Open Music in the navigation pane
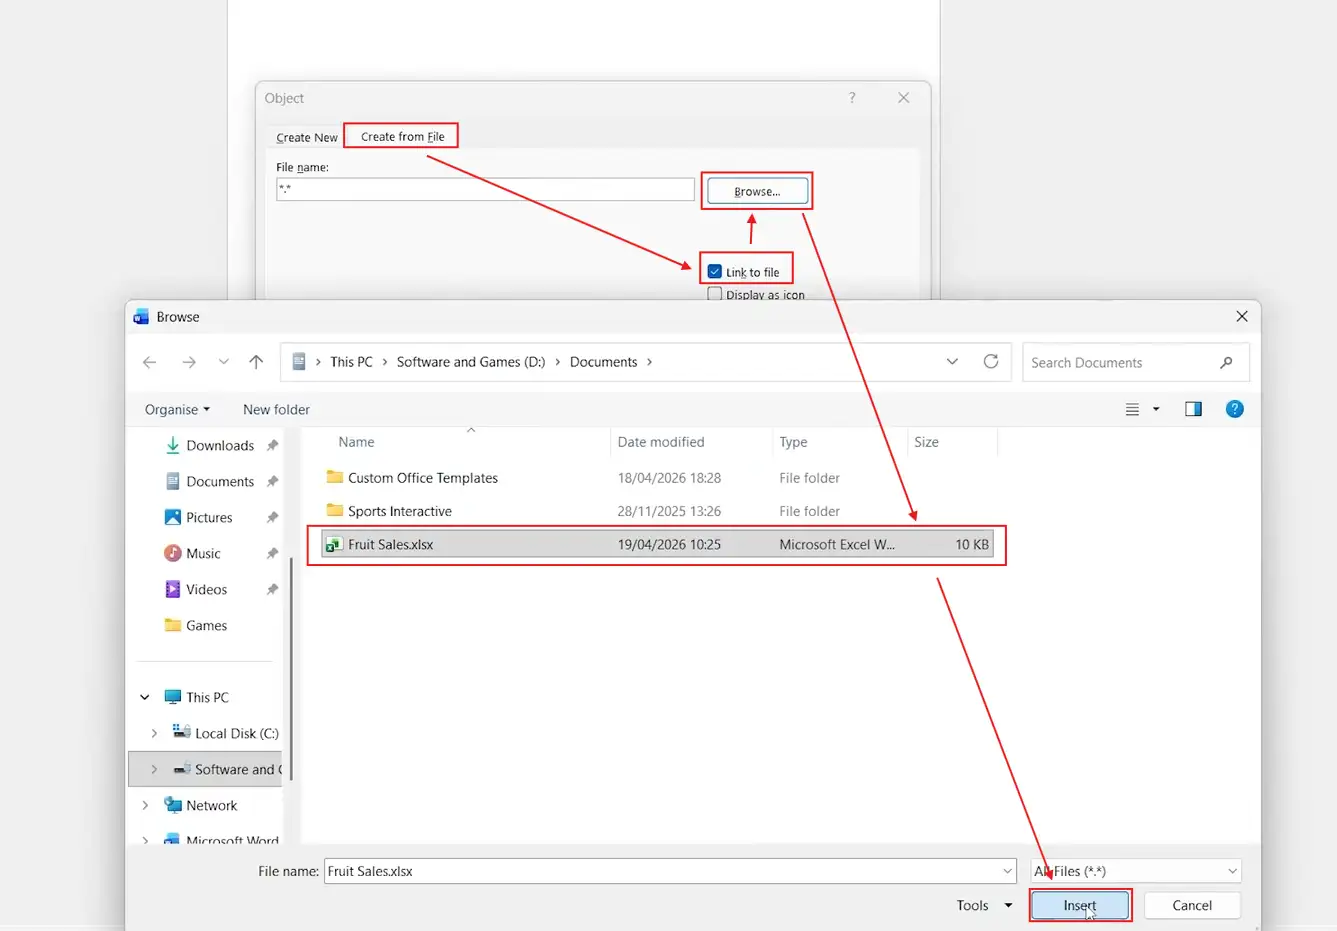This screenshot has width=1337, height=931. (x=203, y=553)
